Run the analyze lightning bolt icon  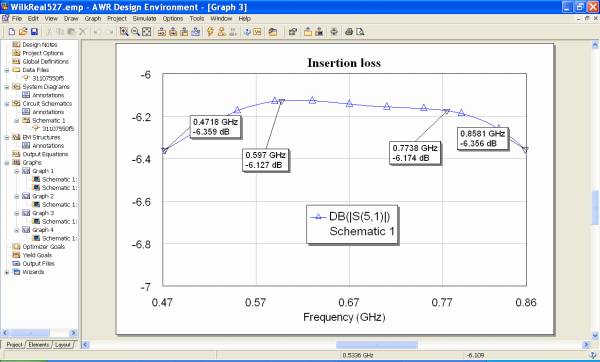click(x=210, y=32)
